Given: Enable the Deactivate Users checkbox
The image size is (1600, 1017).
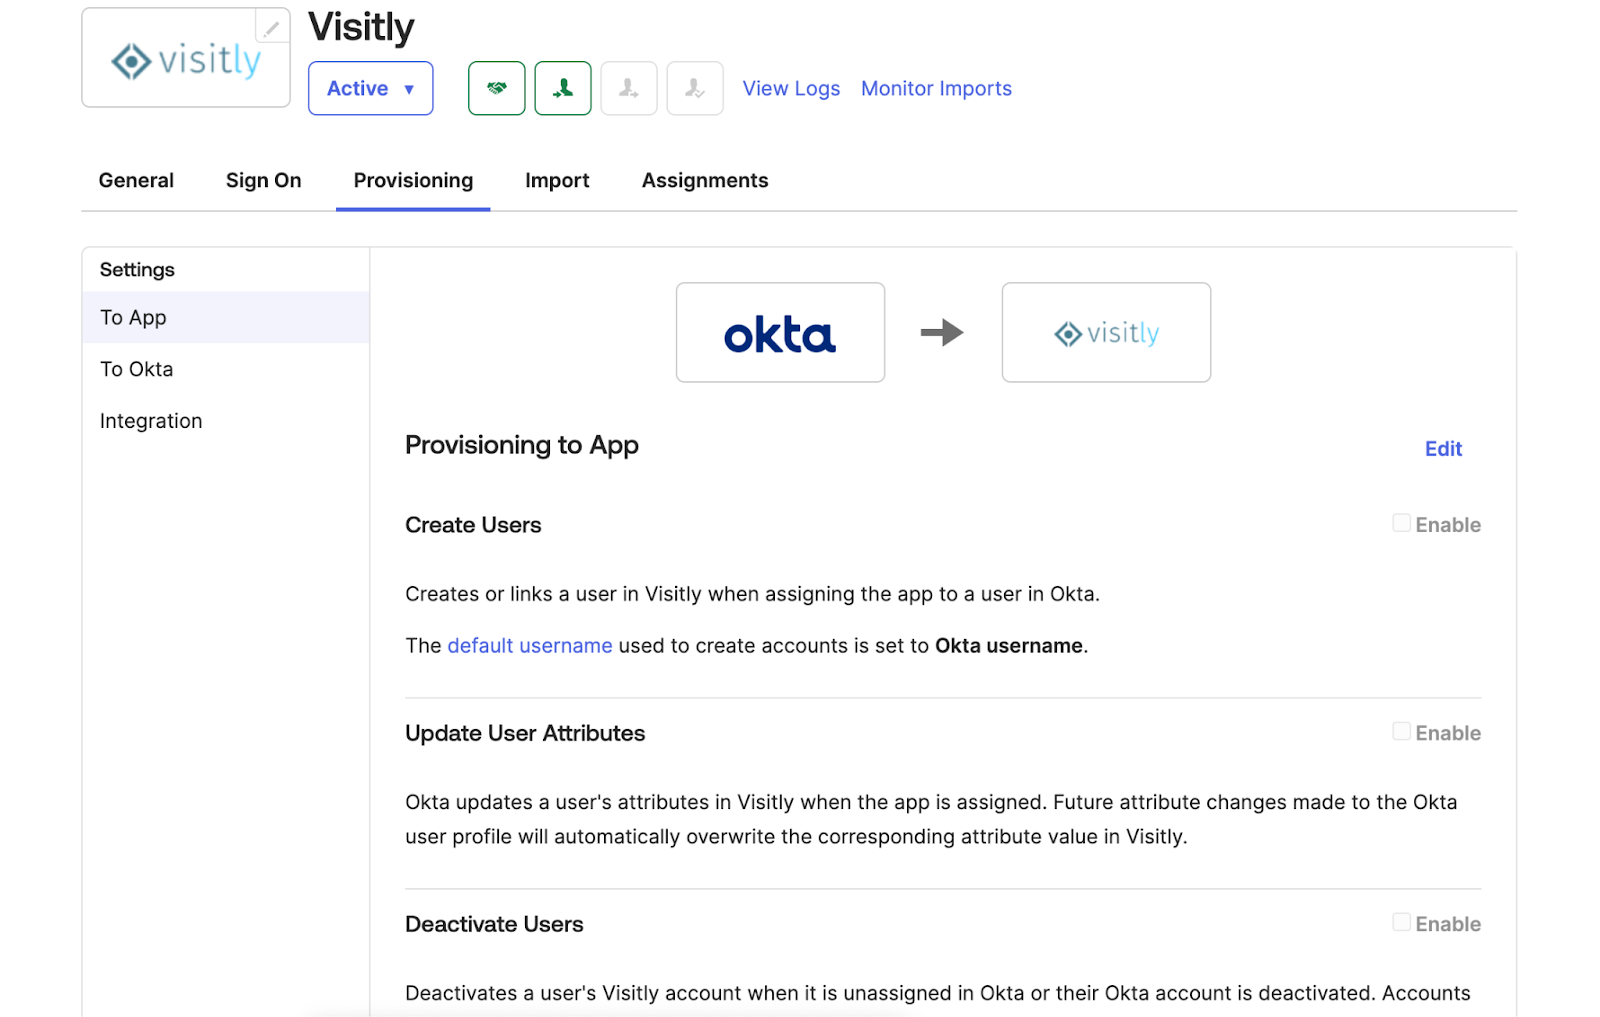Looking at the screenshot, I should point(1402,922).
